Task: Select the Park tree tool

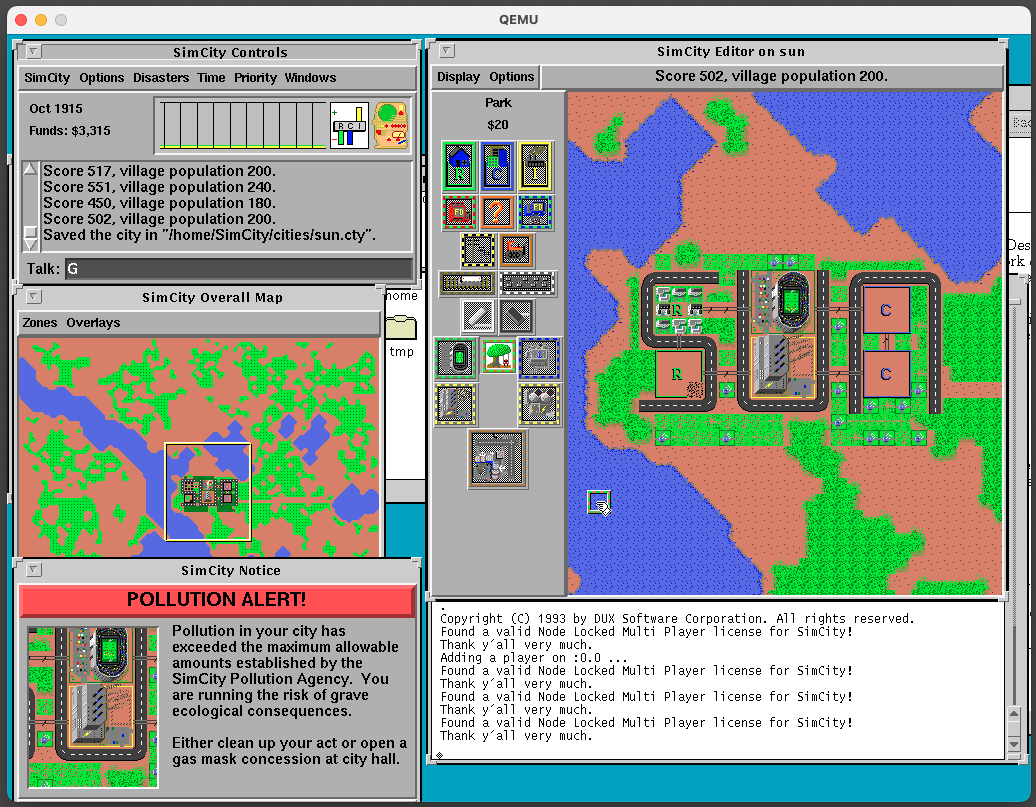Action: [x=497, y=357]
